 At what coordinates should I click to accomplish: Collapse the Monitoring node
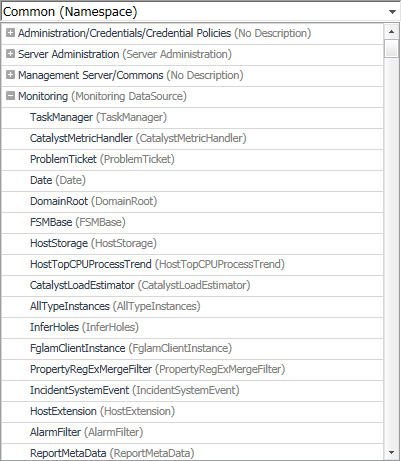(x=11, y=96)
